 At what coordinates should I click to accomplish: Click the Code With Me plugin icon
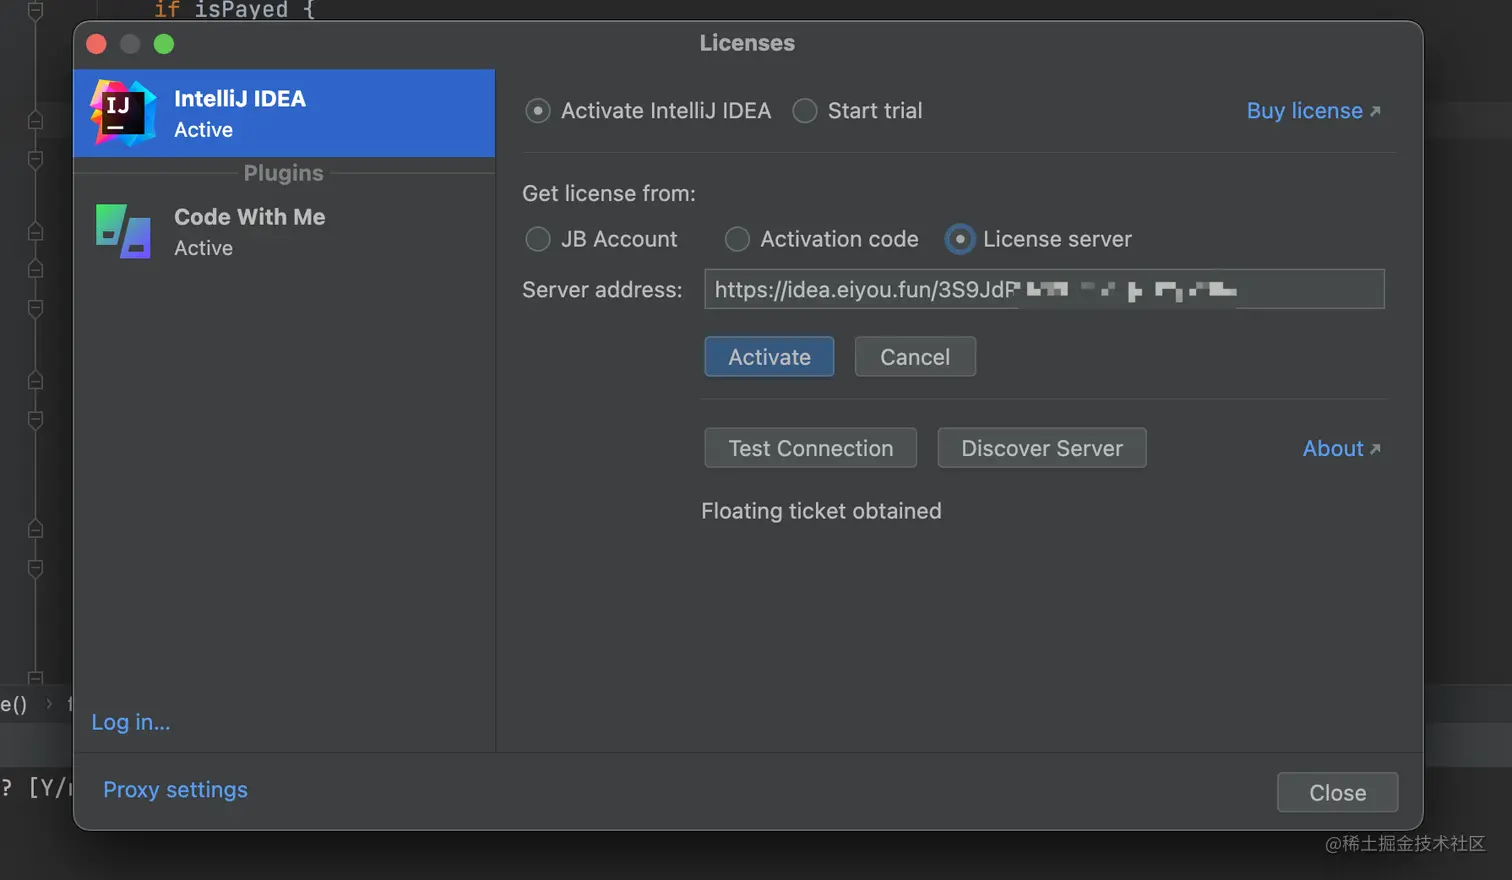123,231
